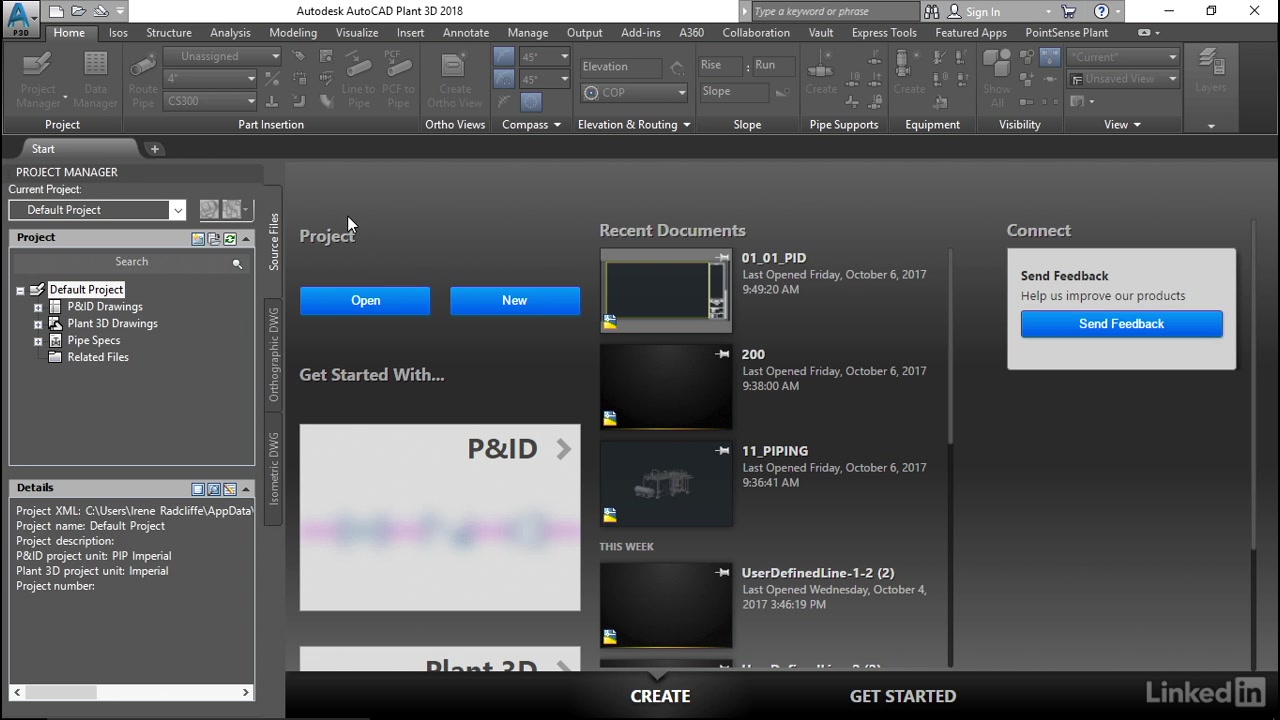Screen dimensions: 1280x720
Task: Expand the Pipe Specs tree node
Action: point(38,340)
